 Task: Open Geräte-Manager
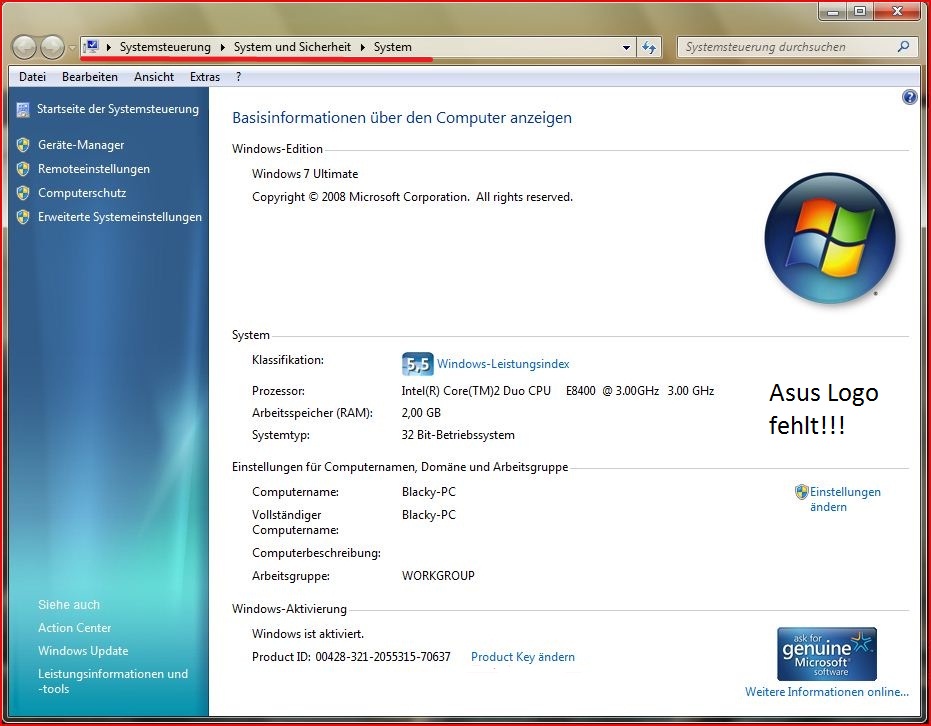(x=81, y=144)
